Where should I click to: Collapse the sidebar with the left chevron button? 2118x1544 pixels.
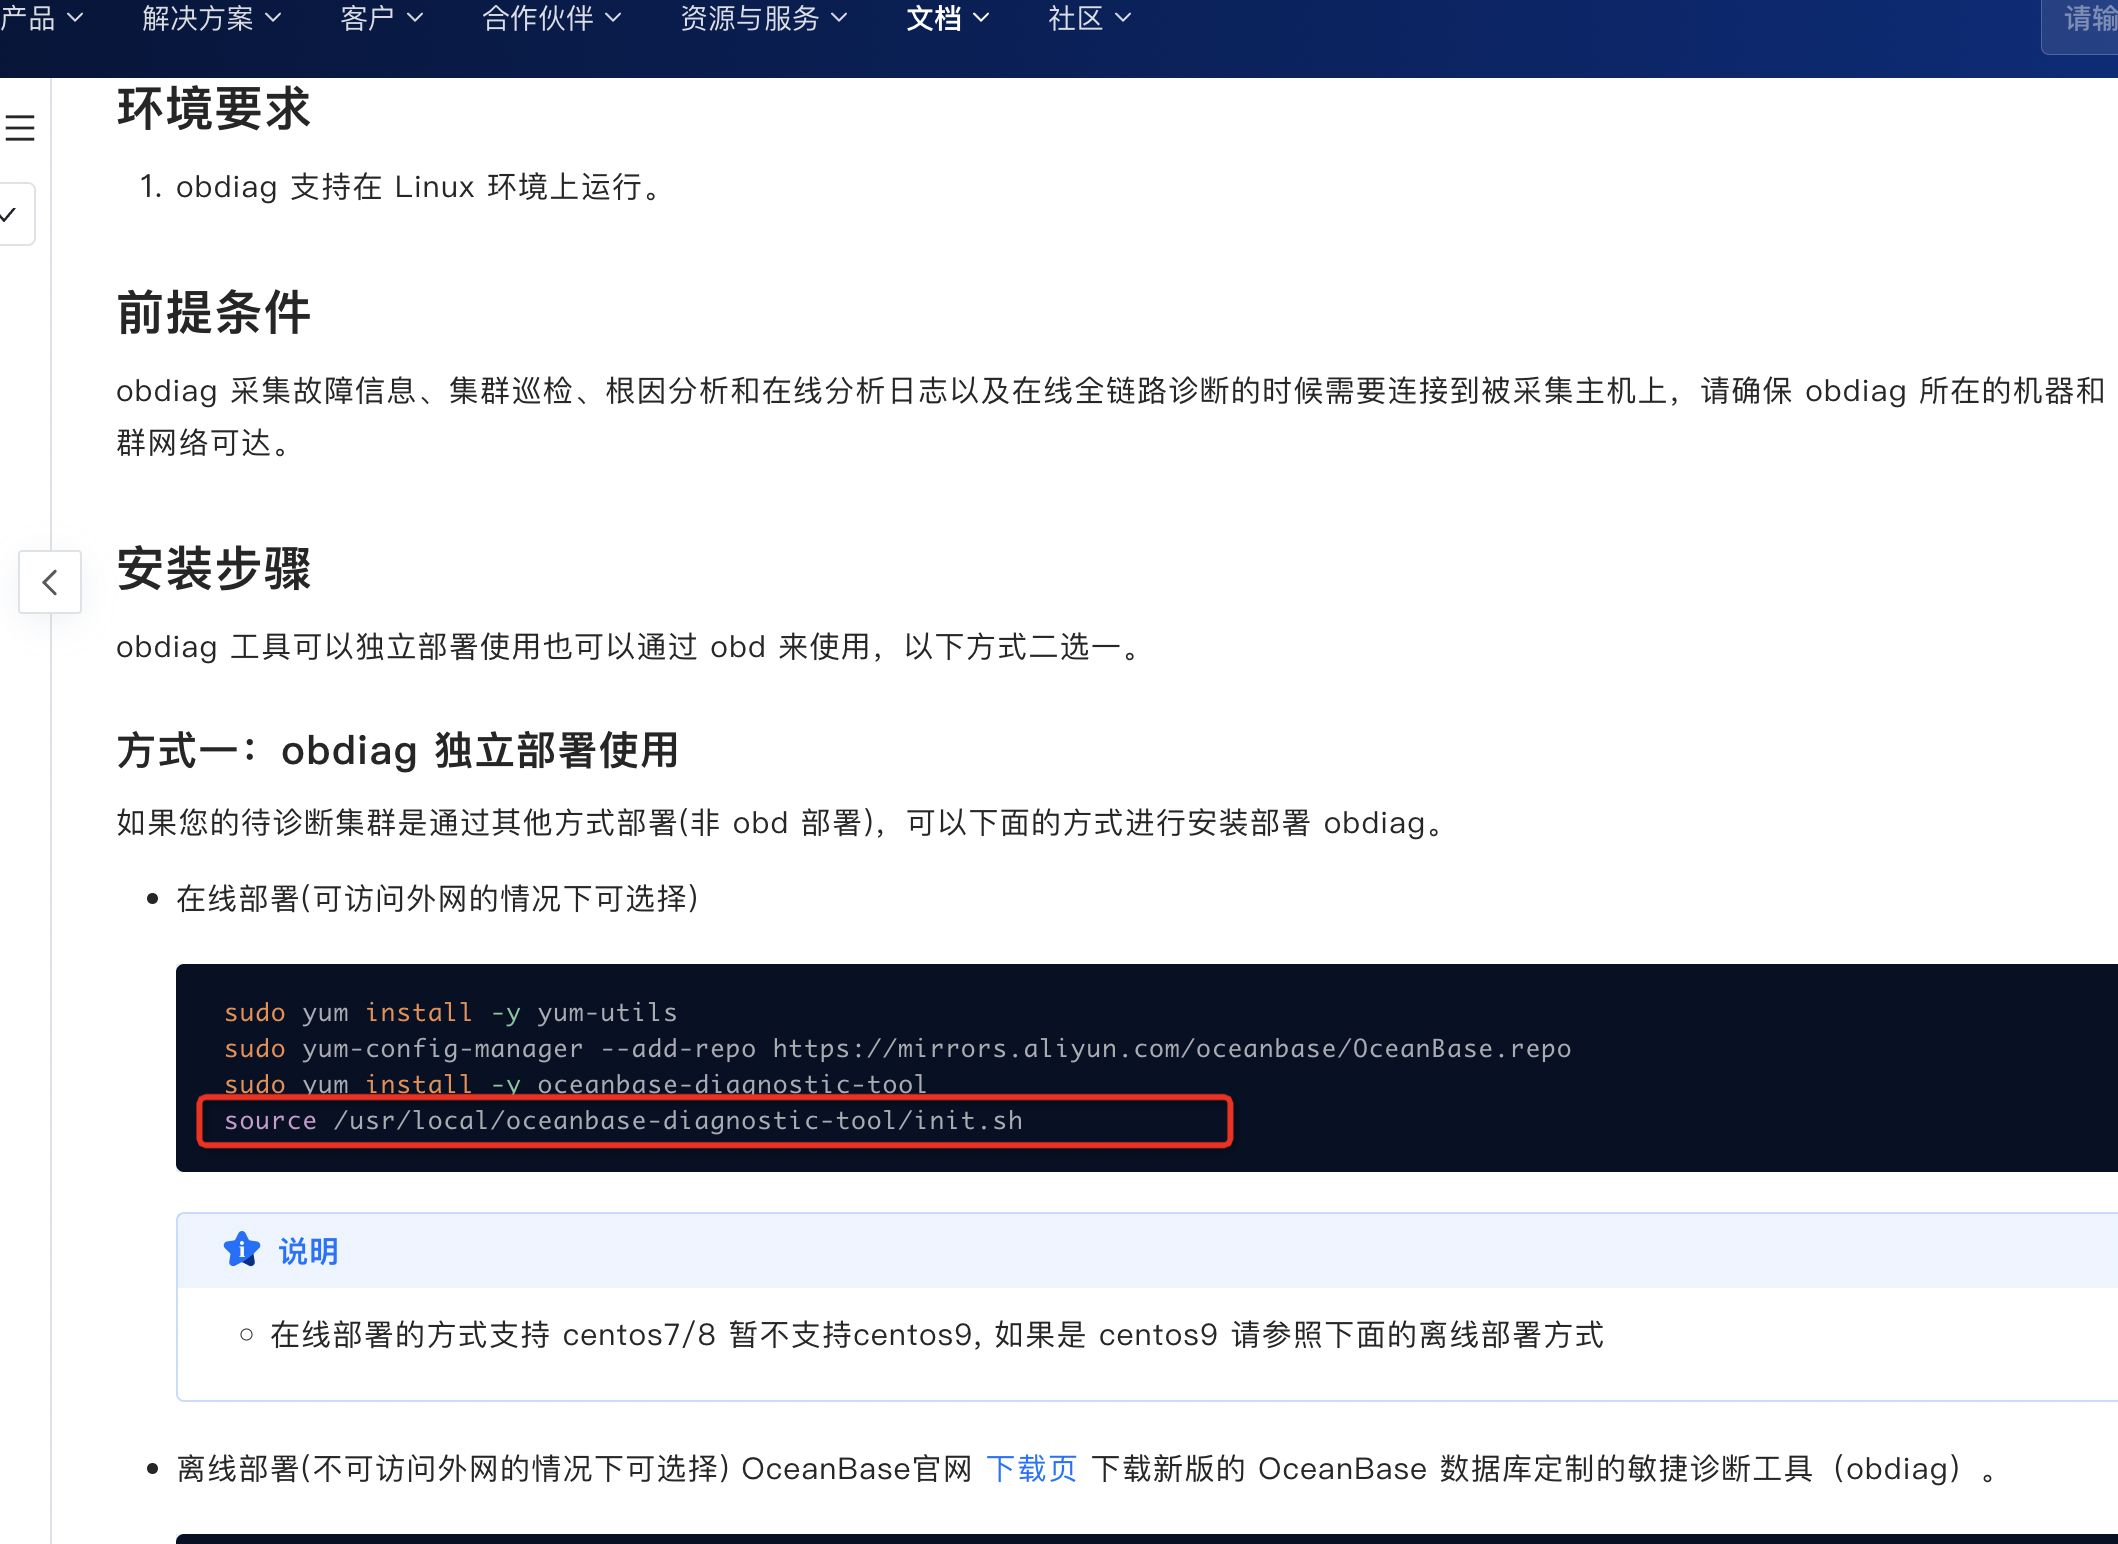pyautogui.click(x=50, y=582)
